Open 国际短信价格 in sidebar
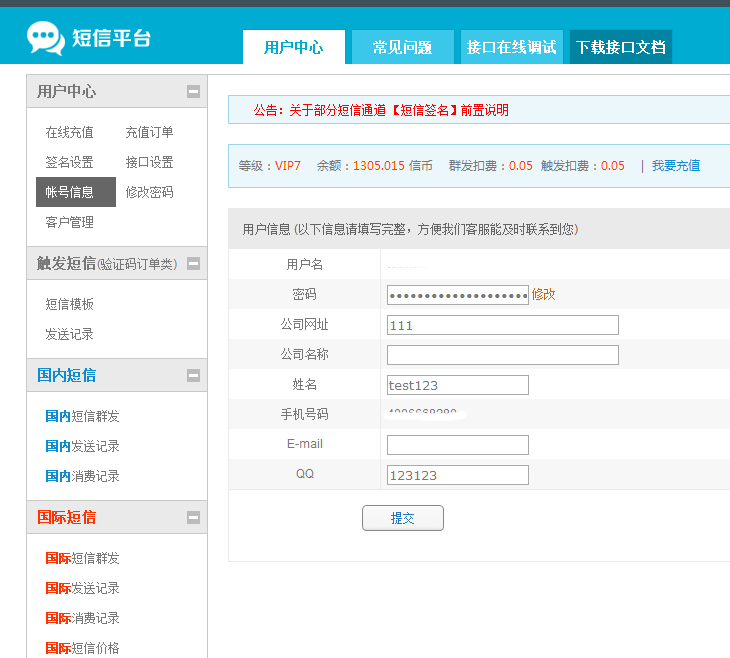 coord(82,648)
